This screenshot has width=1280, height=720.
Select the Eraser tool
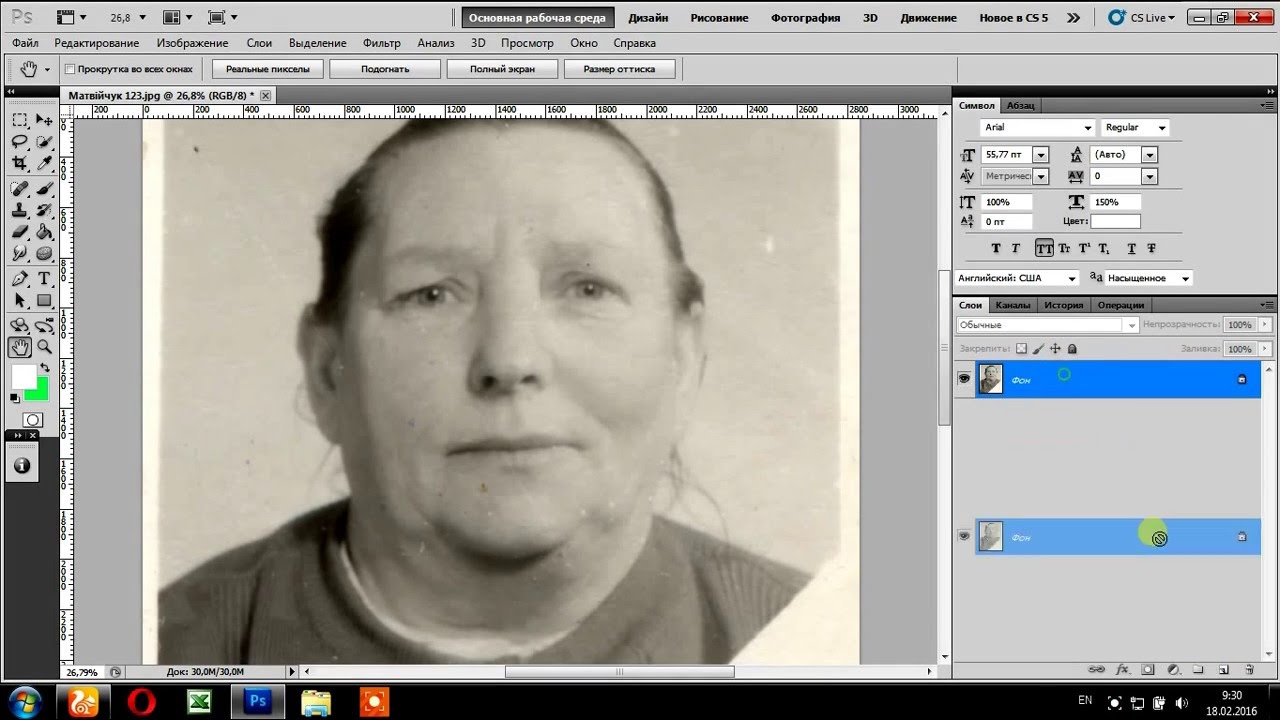click(x=20, y=232)
